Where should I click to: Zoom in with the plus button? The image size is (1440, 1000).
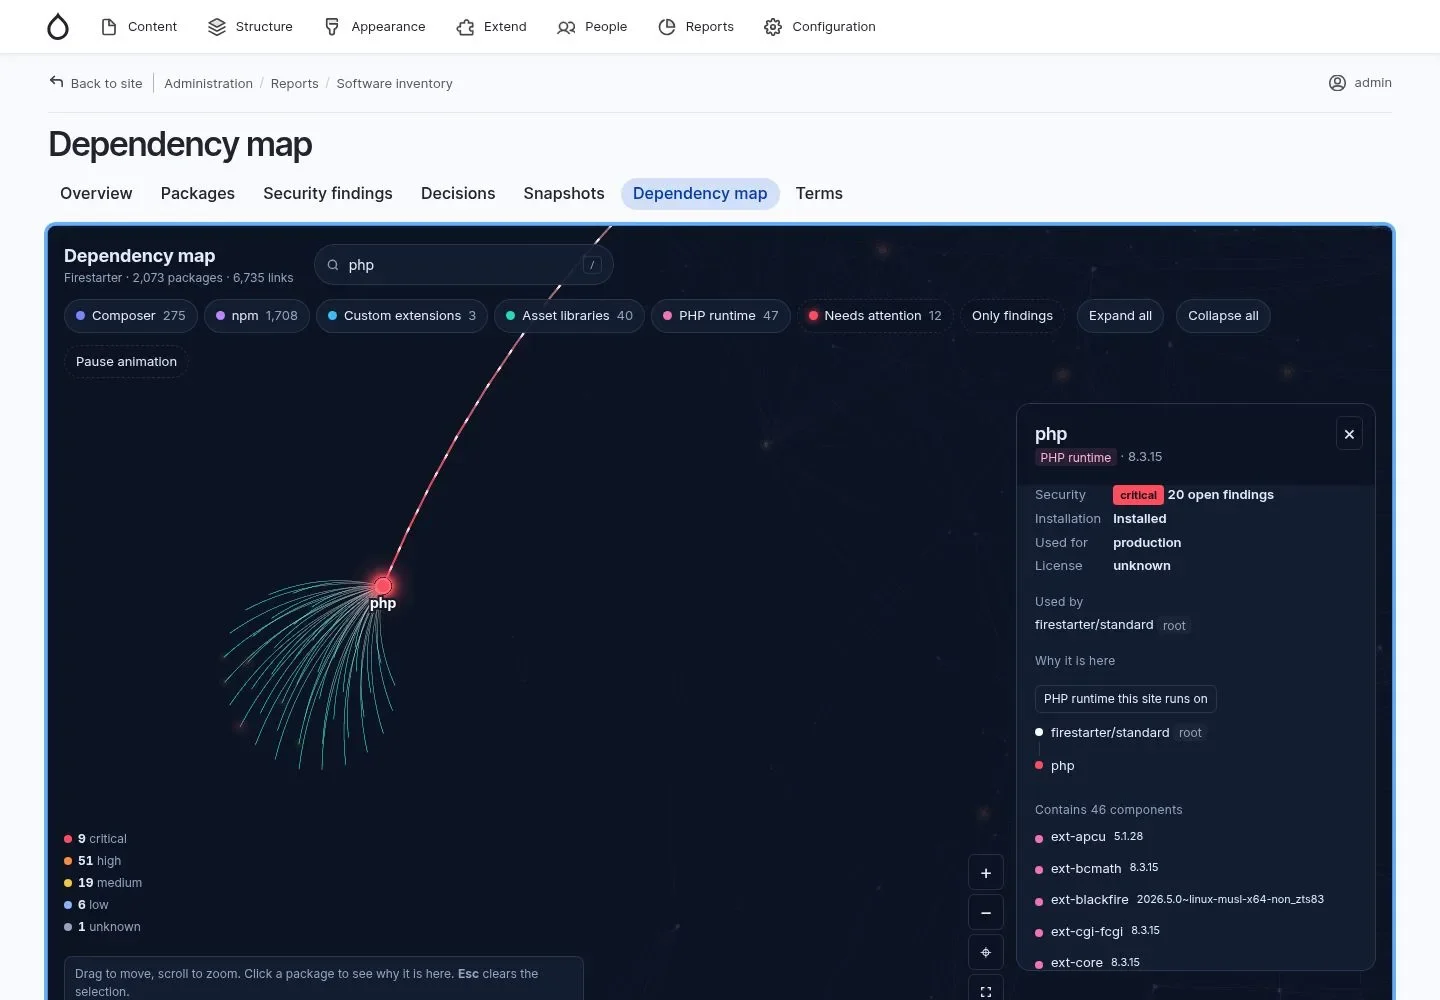[x=986, y=873]
